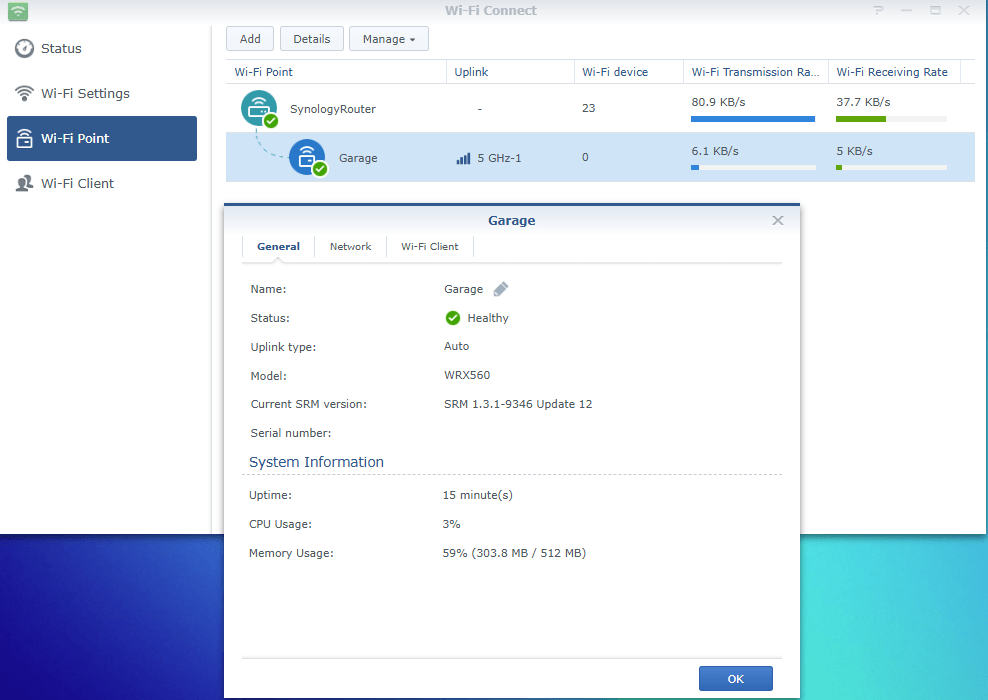Sort by Wi-Fi Point column header
The image size is (988, 700).
[x=336, y=72]
